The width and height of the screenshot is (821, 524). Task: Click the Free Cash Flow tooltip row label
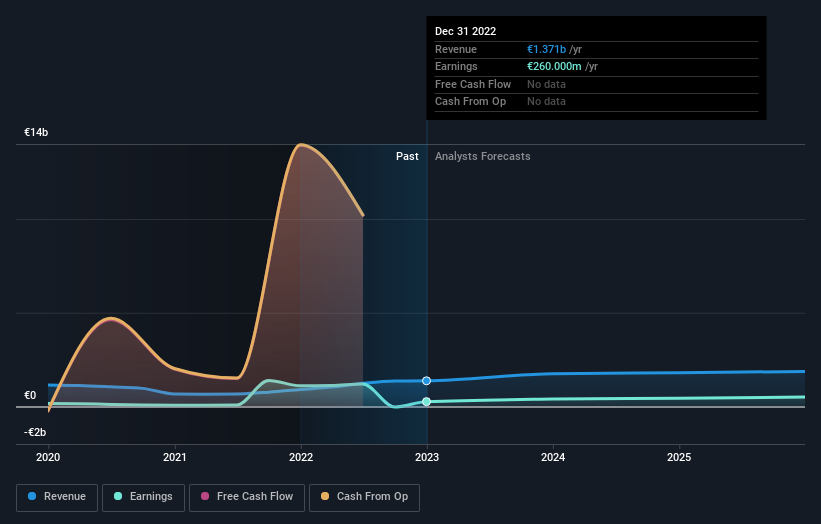[x=473, y=84]
